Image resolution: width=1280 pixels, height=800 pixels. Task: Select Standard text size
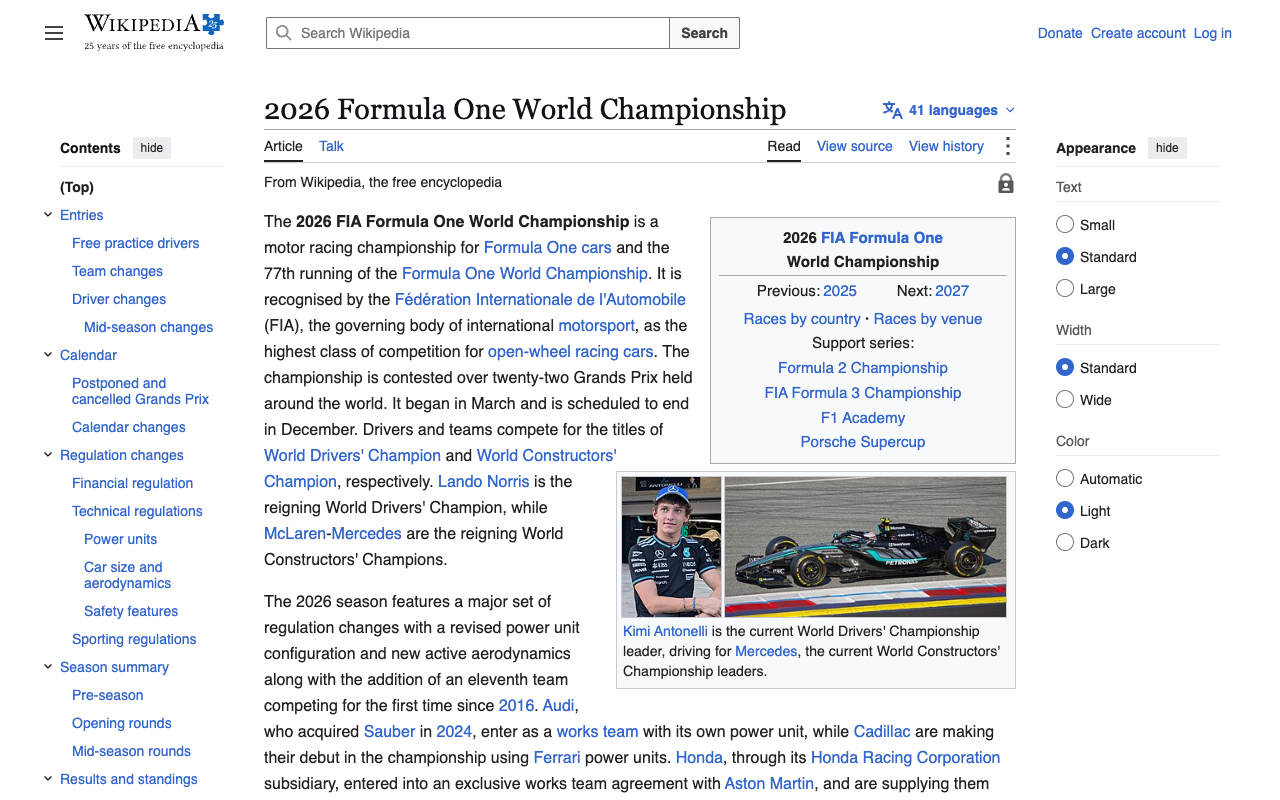coord(1065,257)
